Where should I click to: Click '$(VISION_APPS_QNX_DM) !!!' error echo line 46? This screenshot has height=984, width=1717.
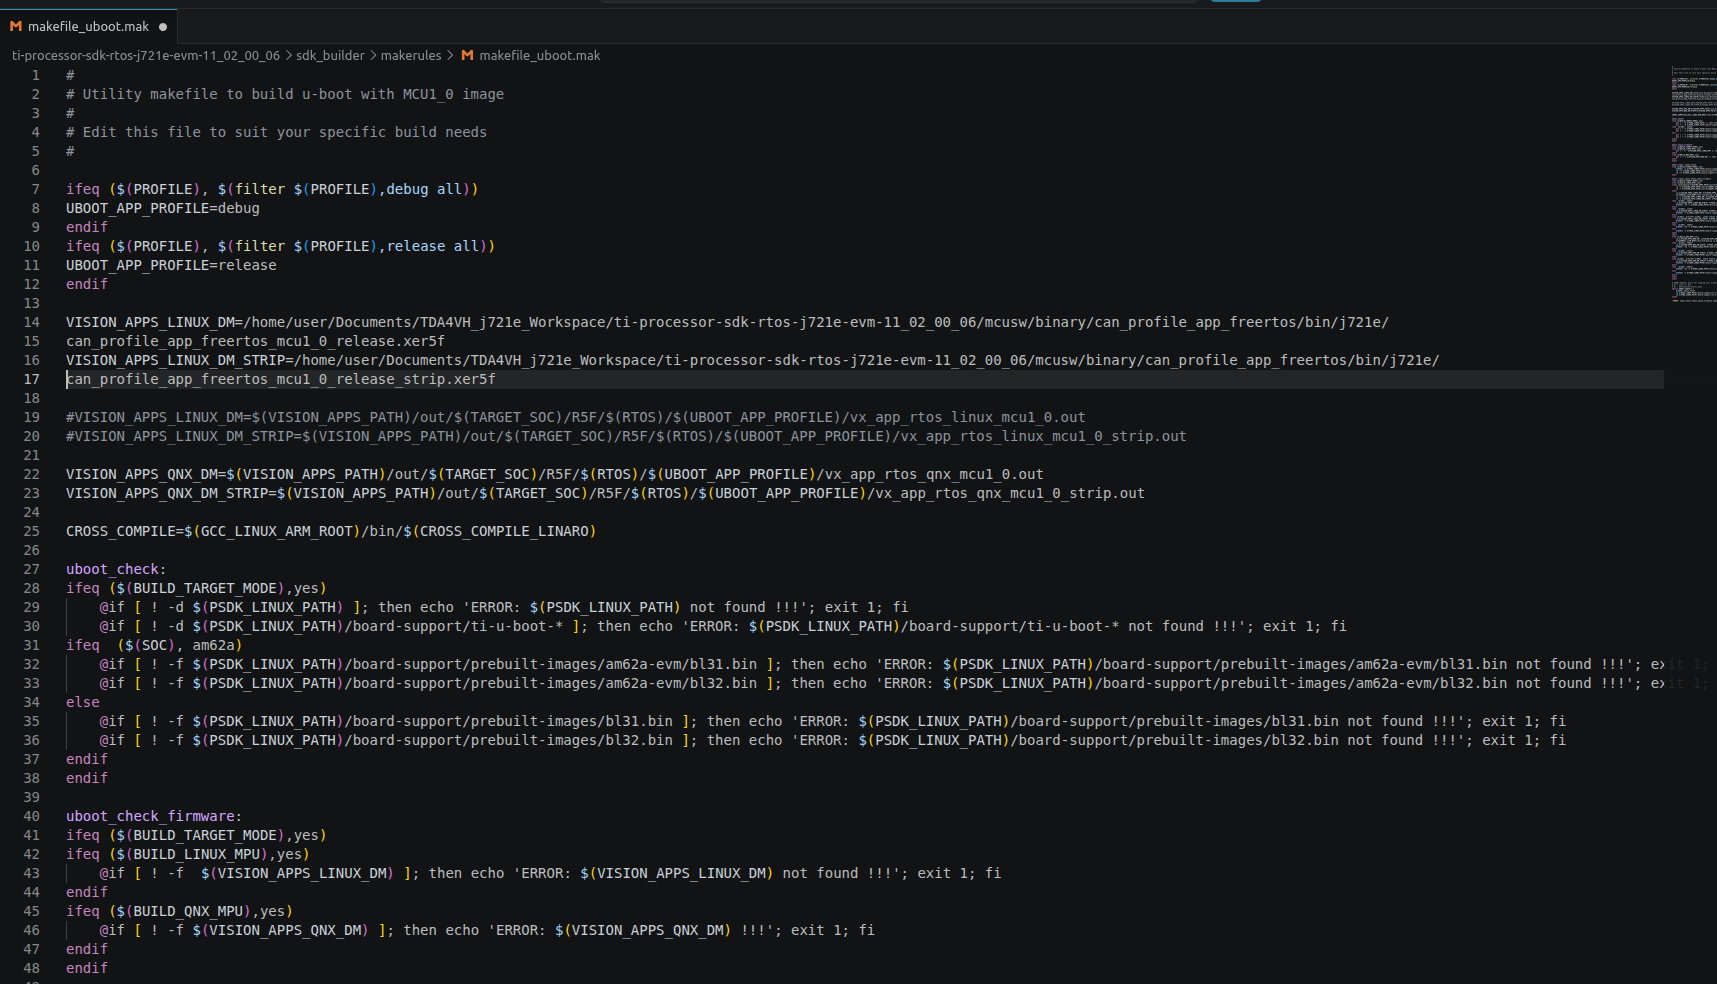click(x=487, y=931)
